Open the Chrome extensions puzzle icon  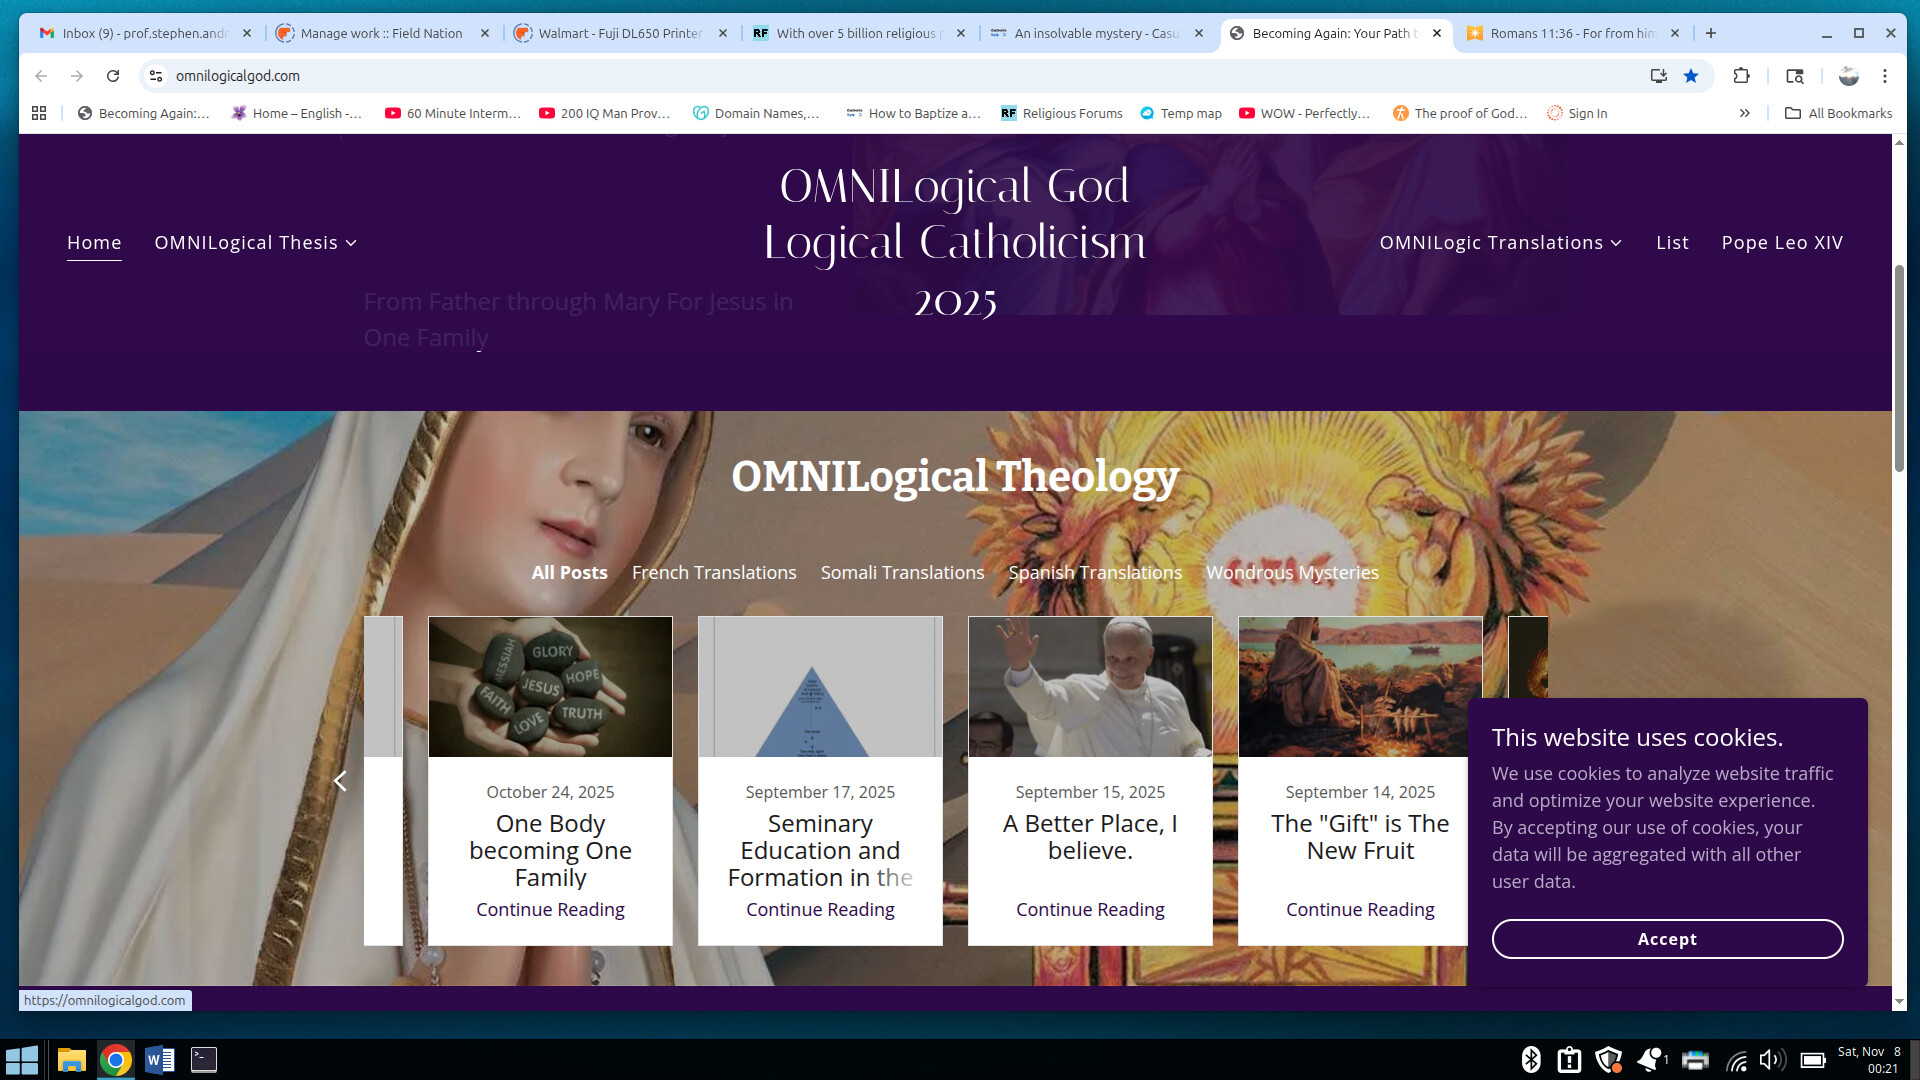(1741, 76)
